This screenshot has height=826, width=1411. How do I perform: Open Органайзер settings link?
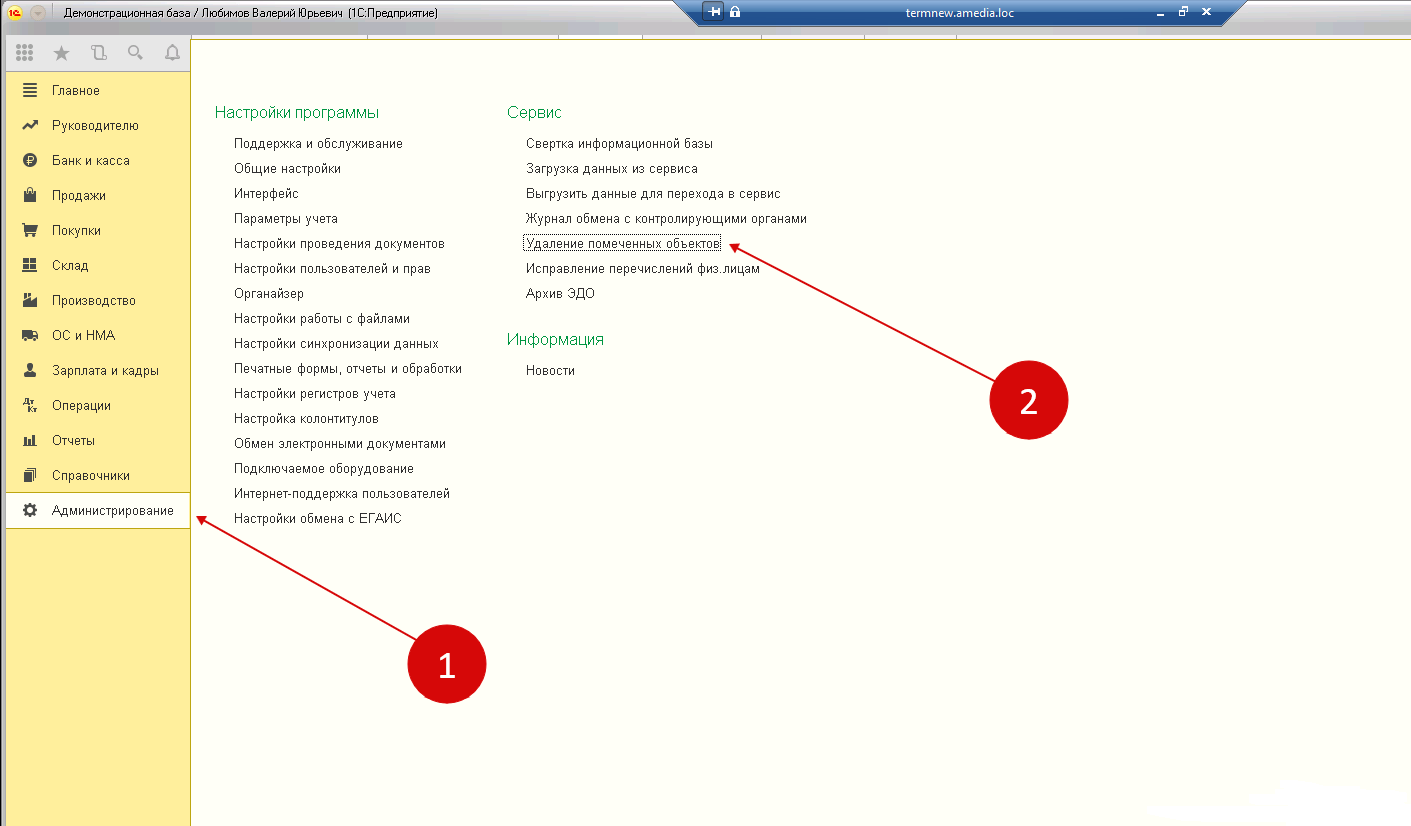[269, 293]
